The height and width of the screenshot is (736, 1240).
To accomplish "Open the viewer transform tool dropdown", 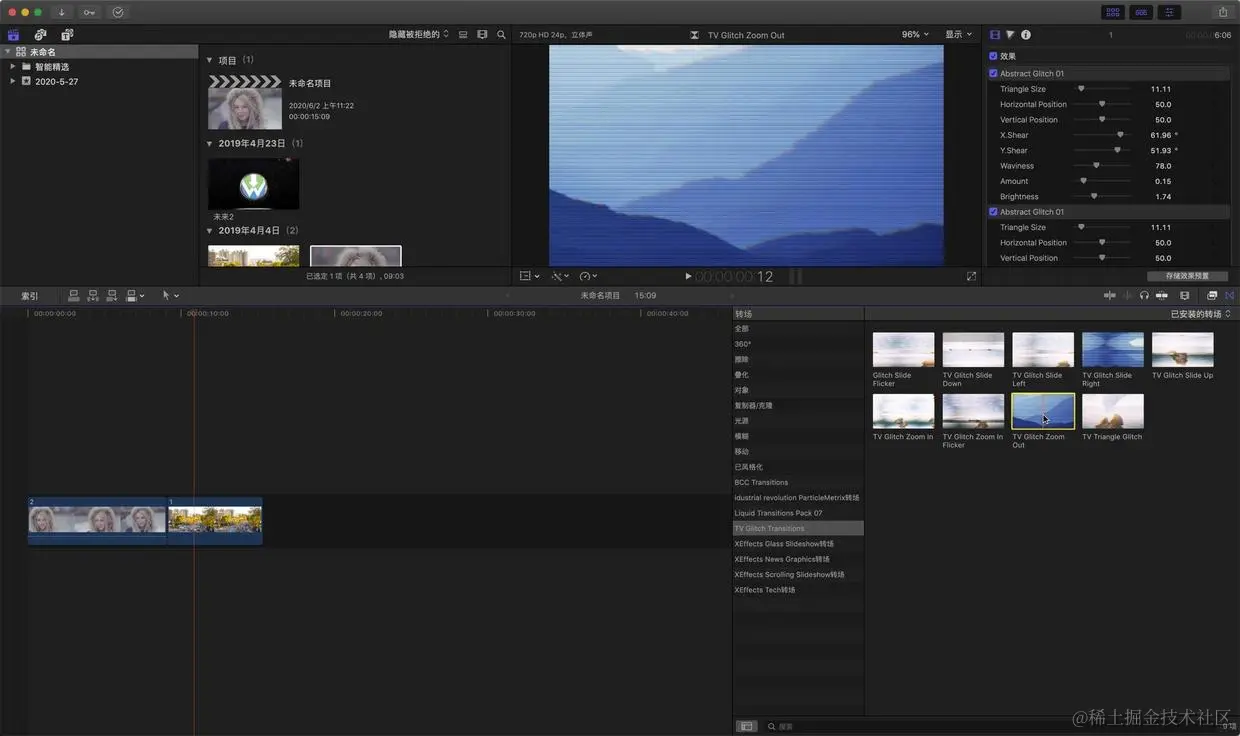I will click(530, 276).
